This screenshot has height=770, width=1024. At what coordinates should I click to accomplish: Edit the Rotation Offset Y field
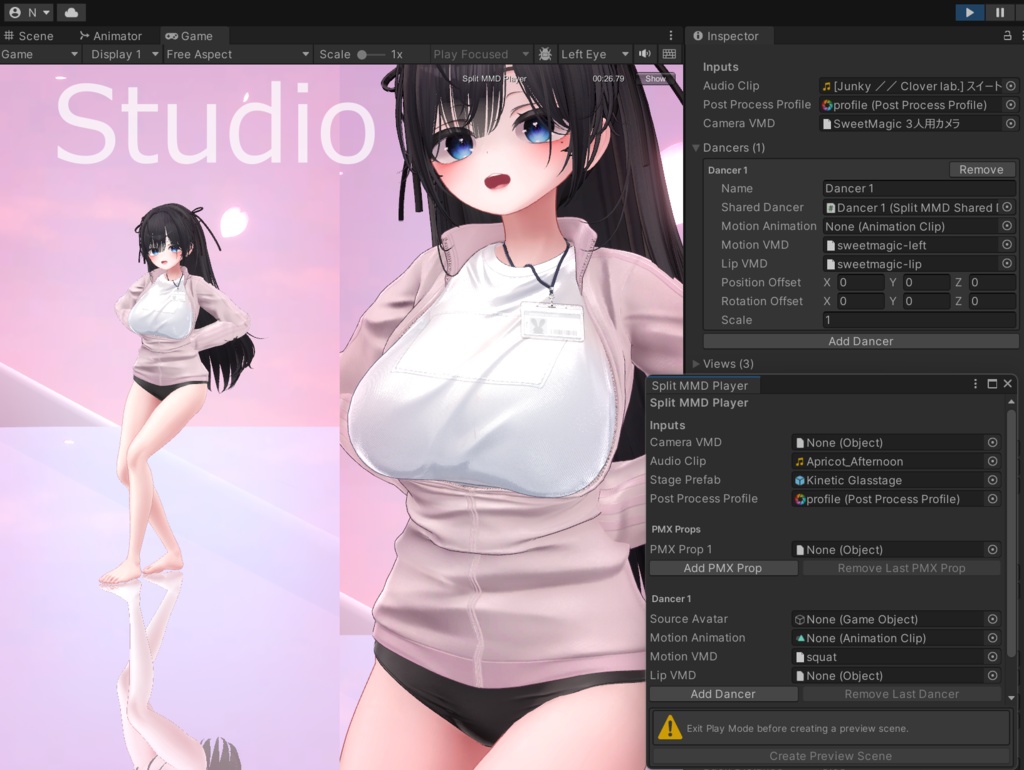[926, 302]
